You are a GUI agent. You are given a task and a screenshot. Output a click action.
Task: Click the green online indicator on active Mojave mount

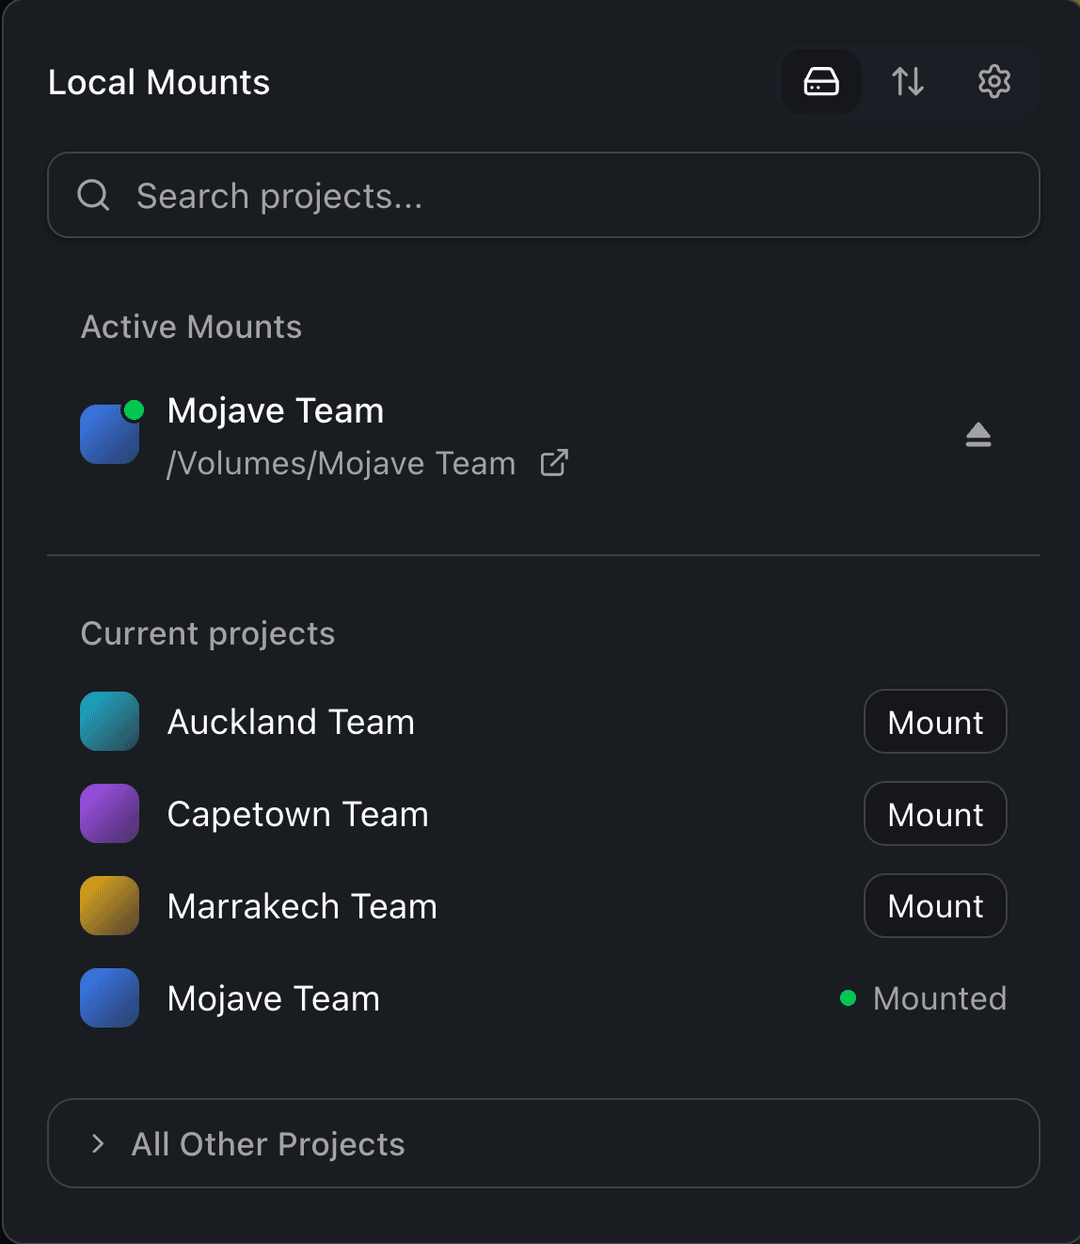[x=136, y=408]
